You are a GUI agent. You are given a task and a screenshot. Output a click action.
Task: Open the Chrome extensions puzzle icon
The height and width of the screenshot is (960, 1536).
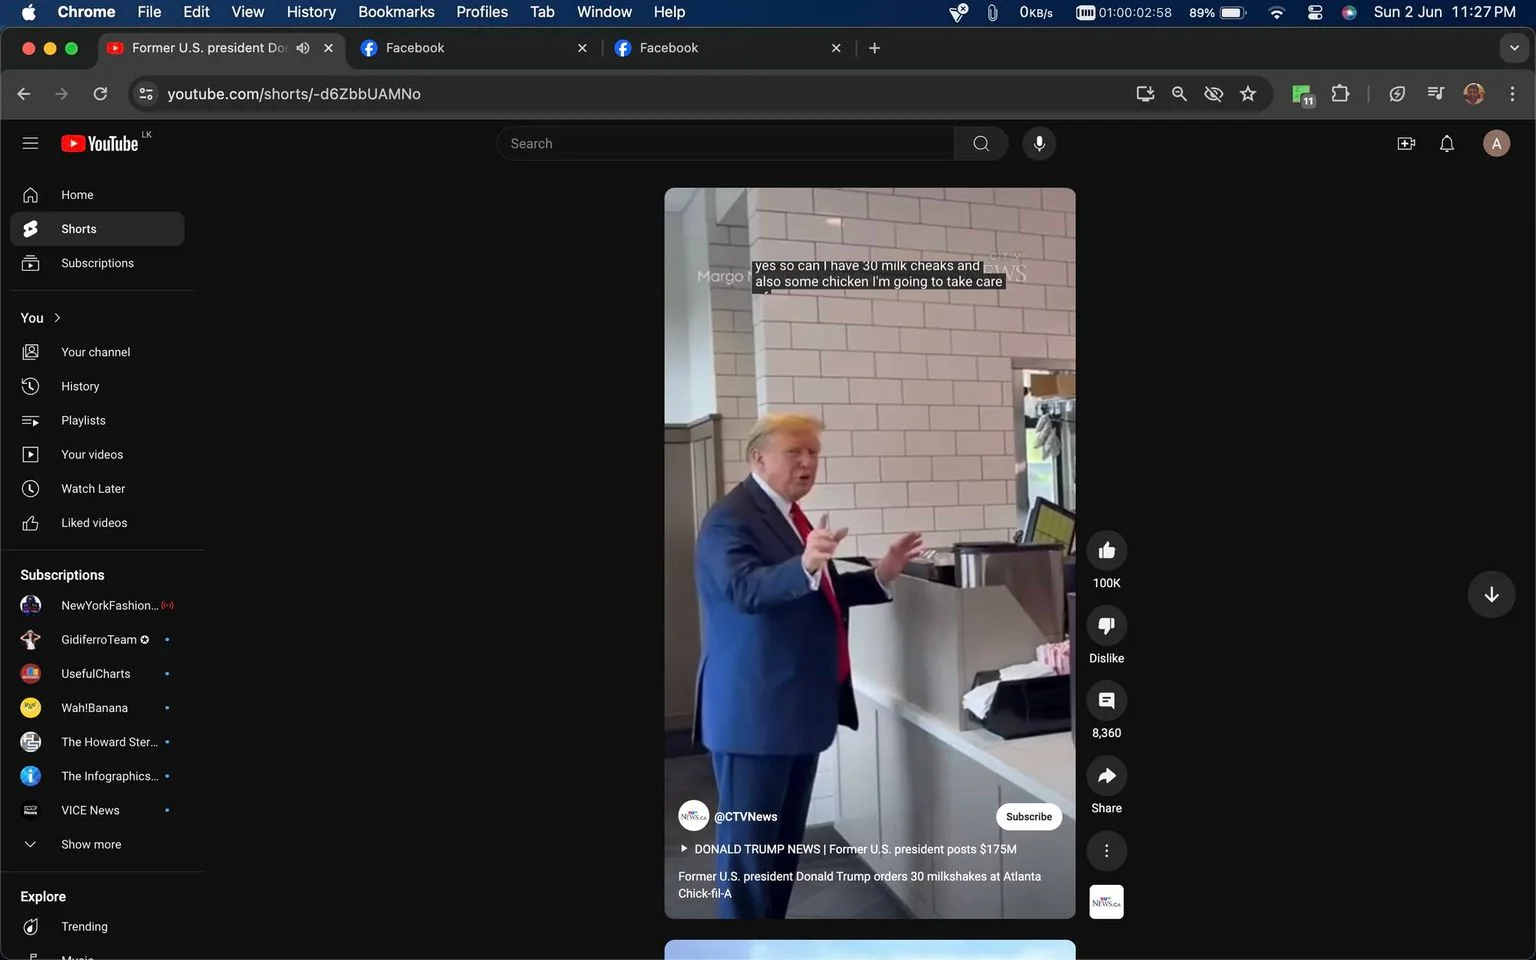pos(1340,93)
